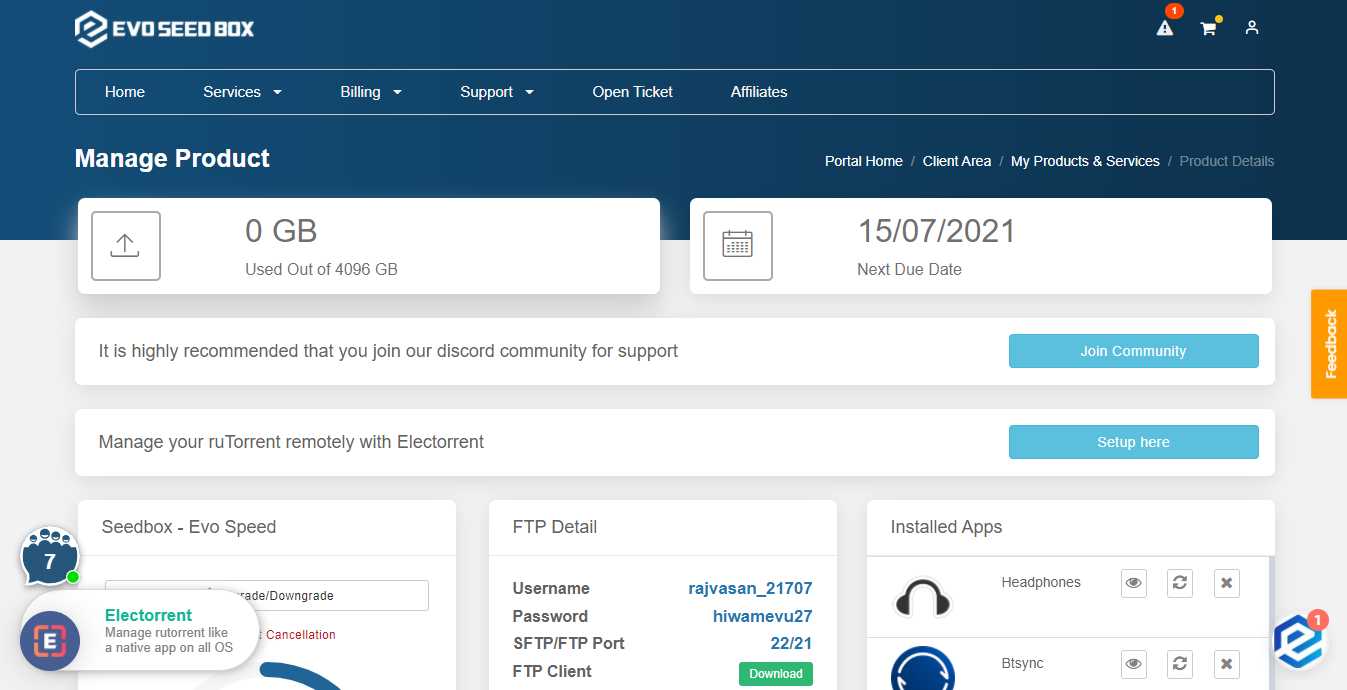1347x690 pixels.
Task: Restart Headphones using the refresh icon
Action: (1179, 583)
